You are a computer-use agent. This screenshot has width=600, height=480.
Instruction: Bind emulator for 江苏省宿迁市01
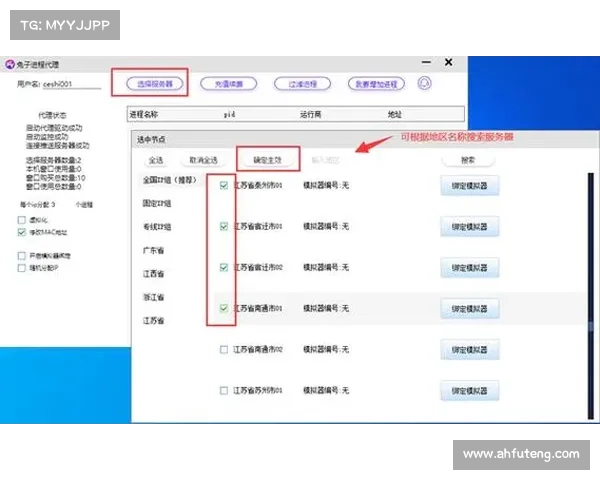[470, 227]
